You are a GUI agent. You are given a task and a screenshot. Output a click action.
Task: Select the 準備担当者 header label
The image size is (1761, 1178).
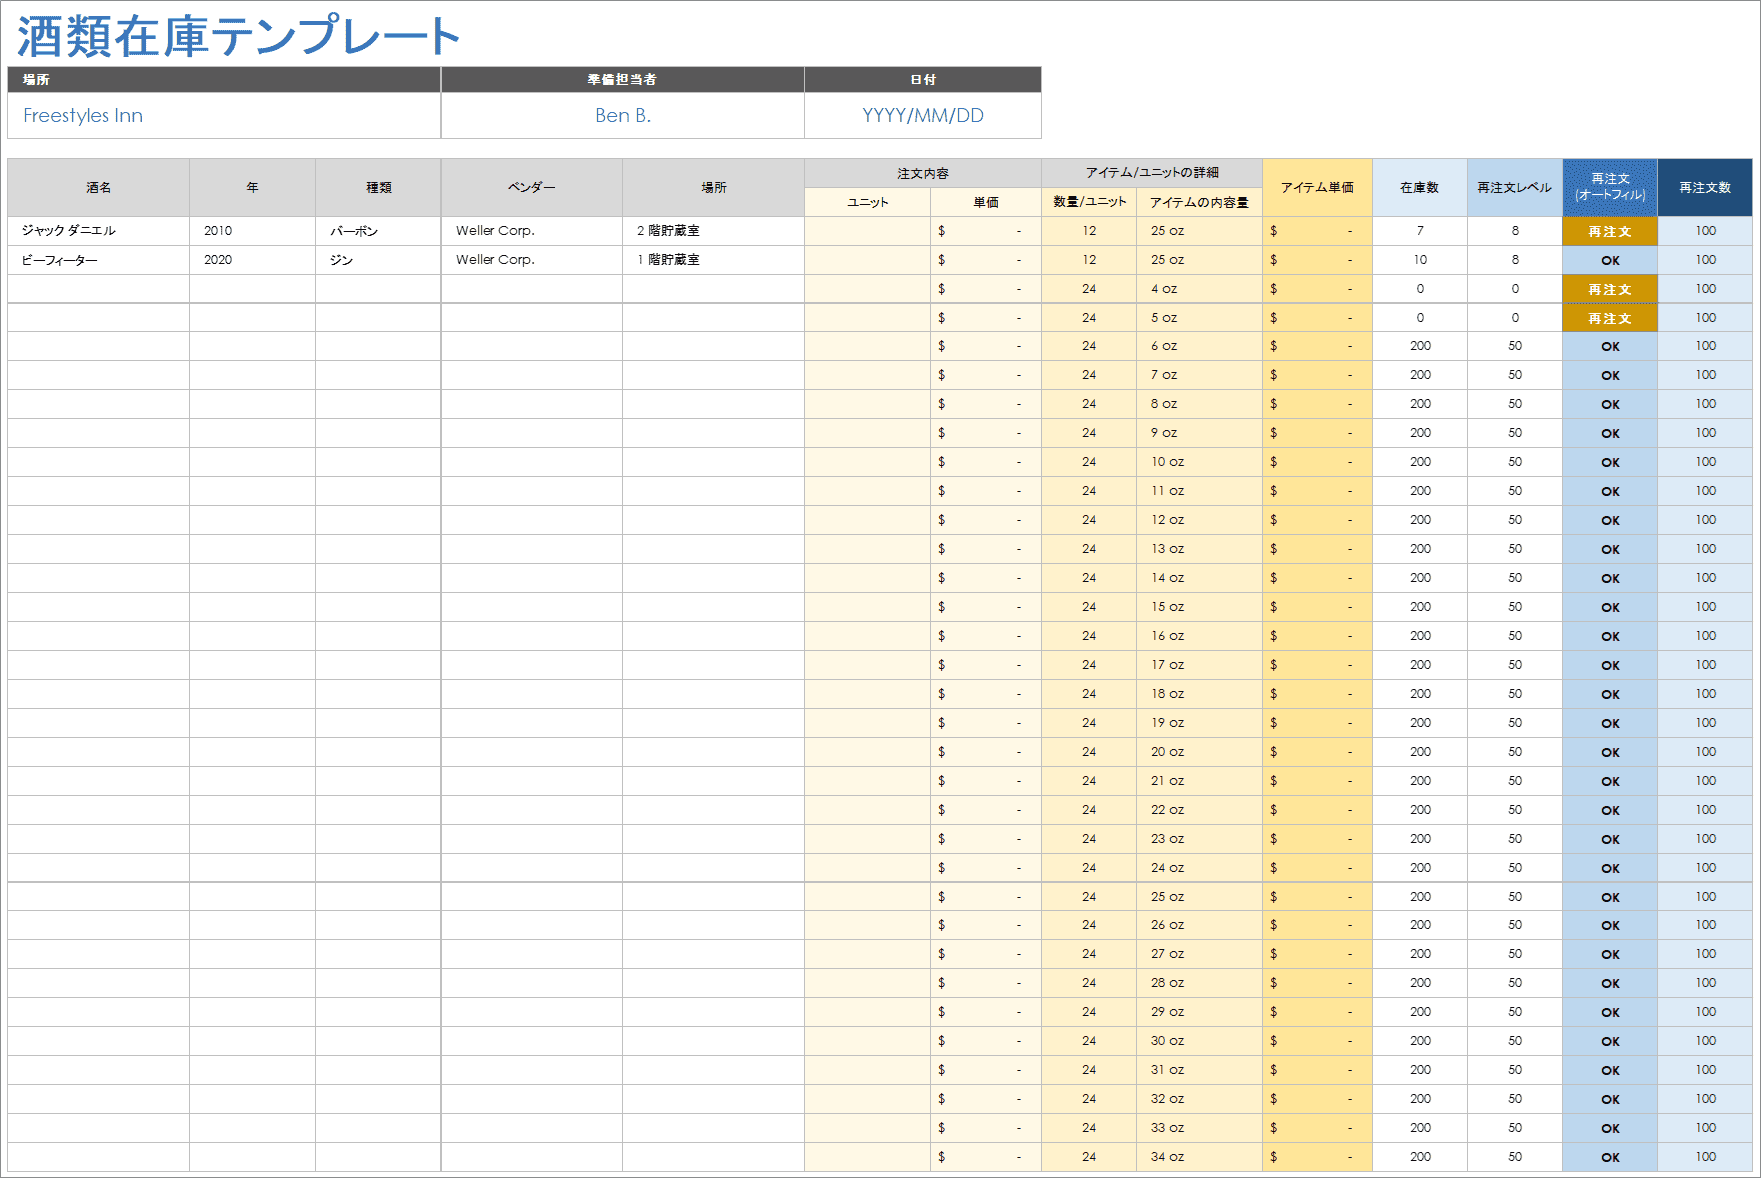[x=622, y=80]
